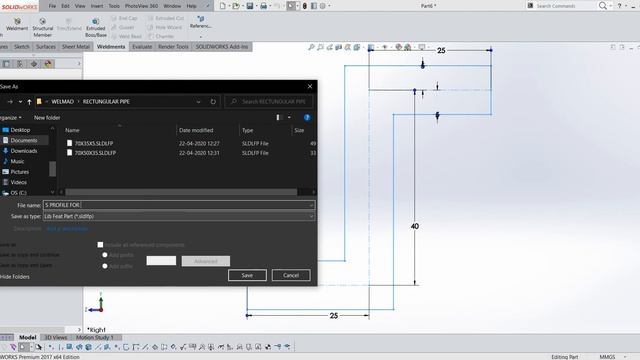Click the Save As dialog help icon
The image size is (640, 360).
tap(307, 118)
